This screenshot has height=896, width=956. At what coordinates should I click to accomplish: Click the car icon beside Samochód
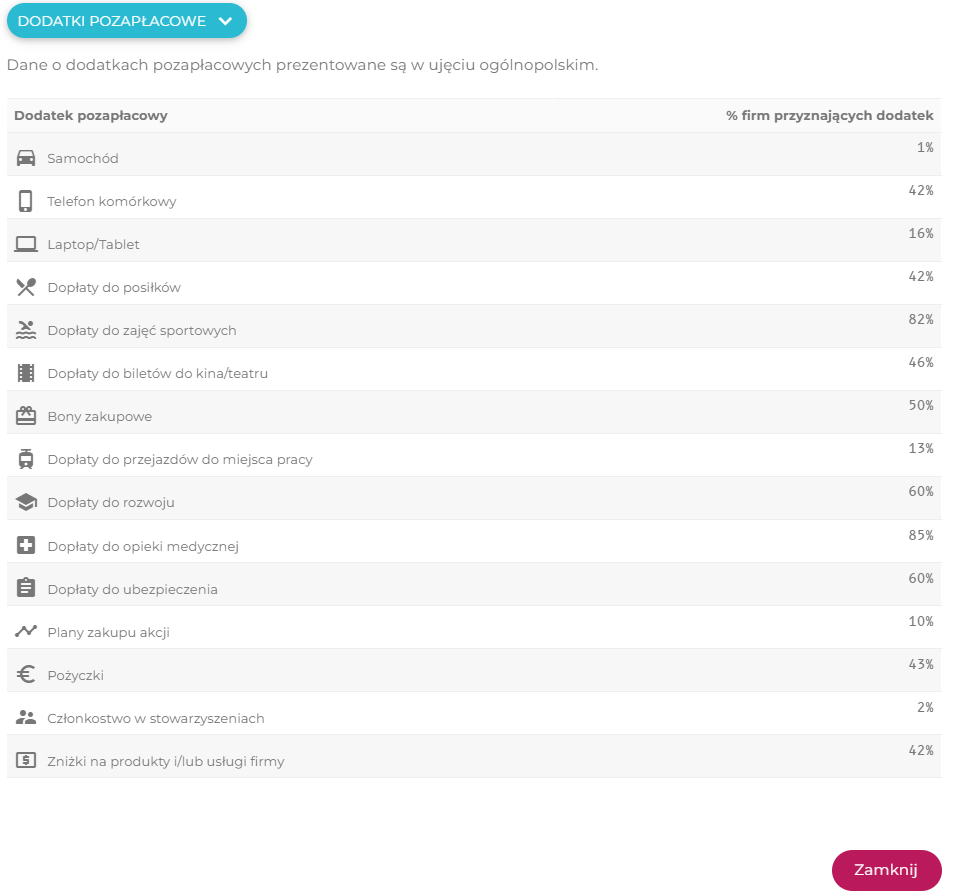click(x=26, y=158)
